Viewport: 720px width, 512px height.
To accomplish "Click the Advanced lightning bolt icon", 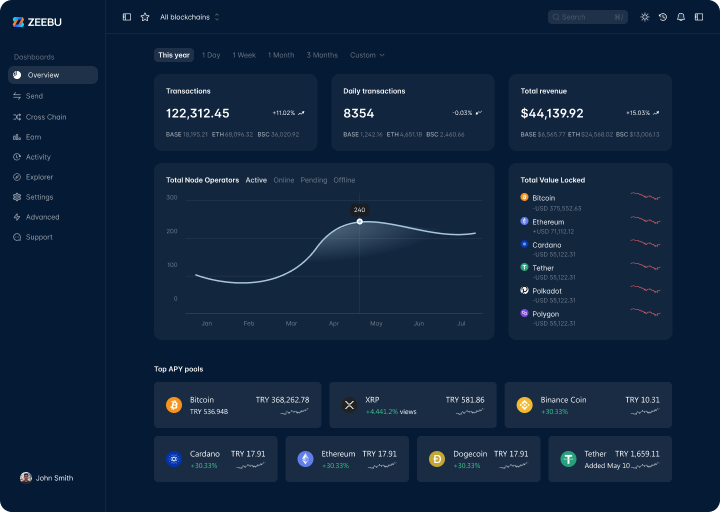I will tap(17, 217).
